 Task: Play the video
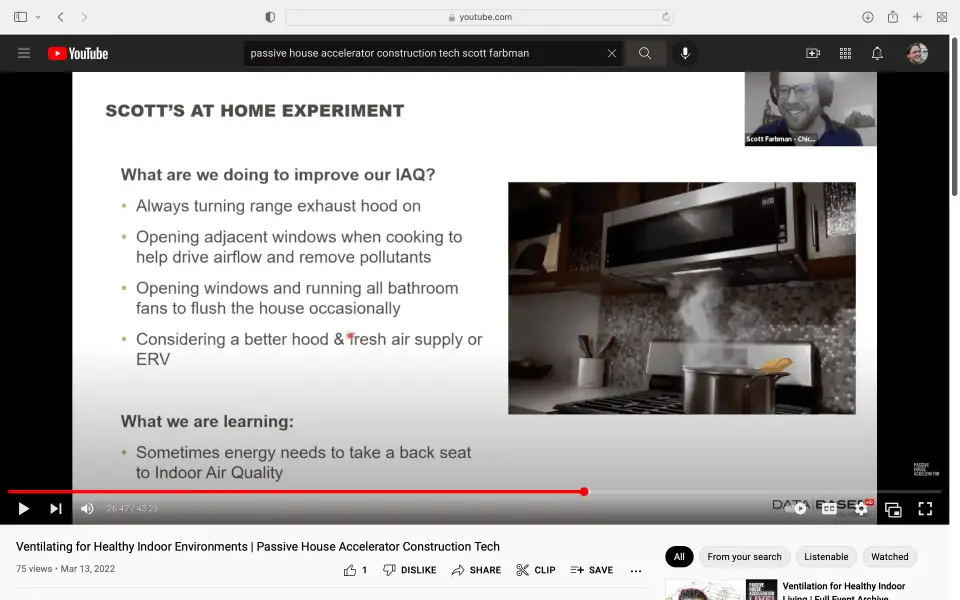coord(23,509)
